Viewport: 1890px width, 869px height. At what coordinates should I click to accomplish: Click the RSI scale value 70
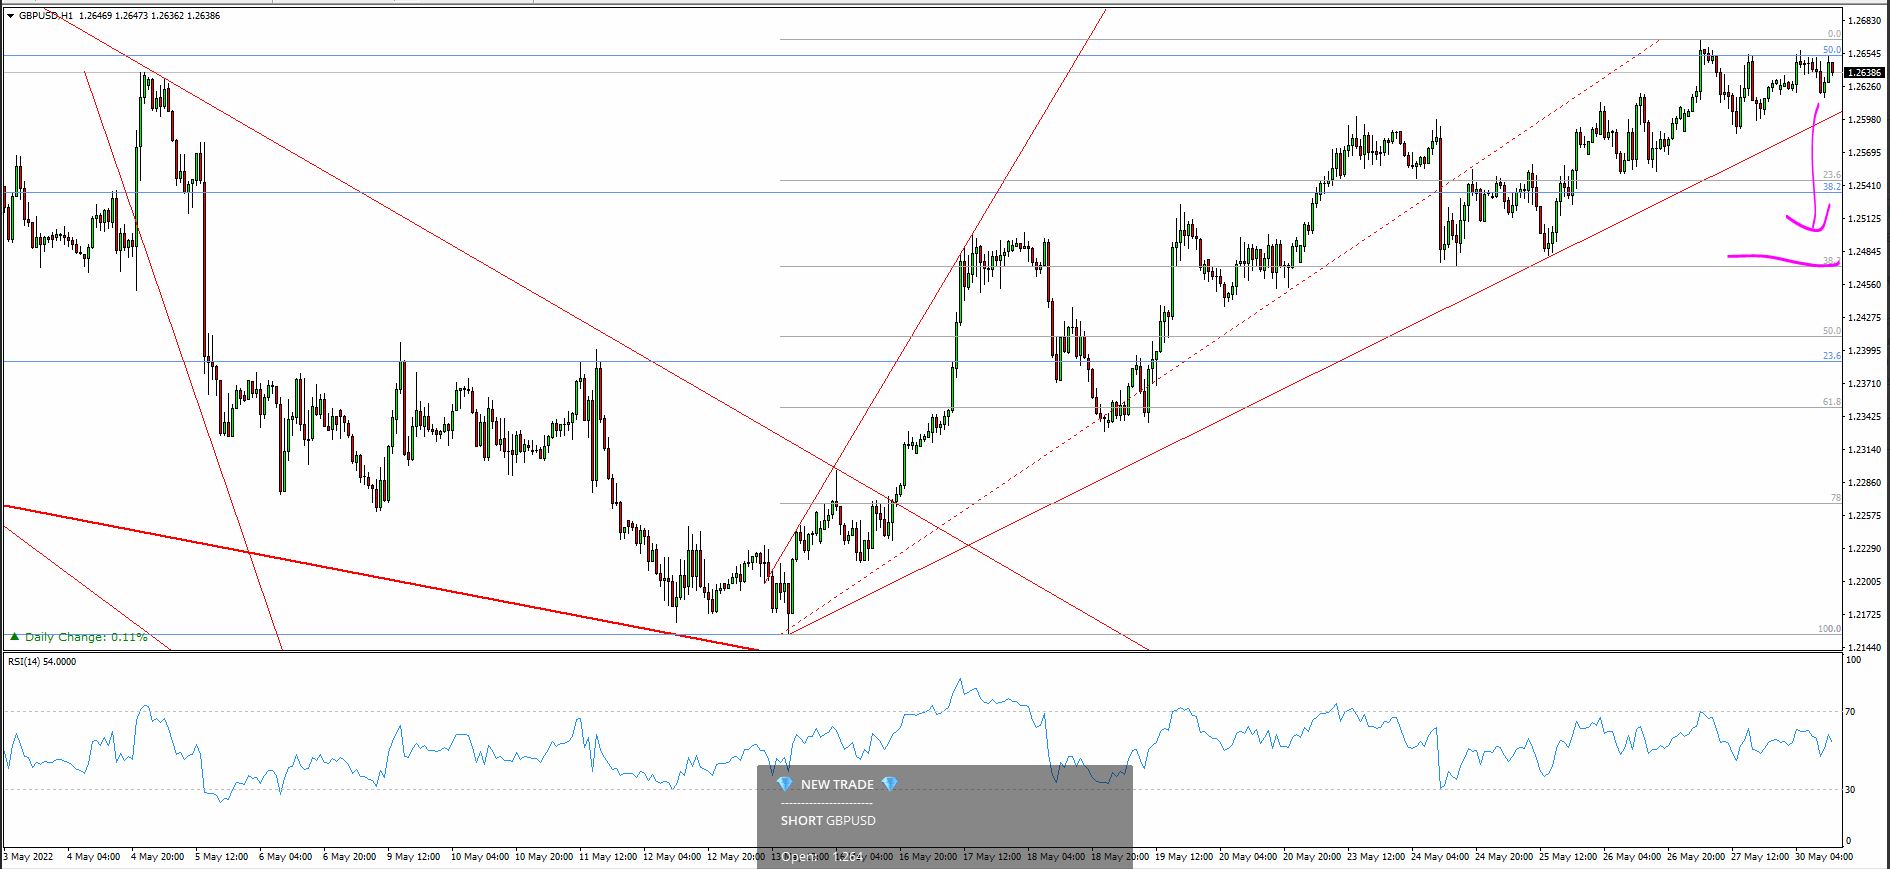1850,712
